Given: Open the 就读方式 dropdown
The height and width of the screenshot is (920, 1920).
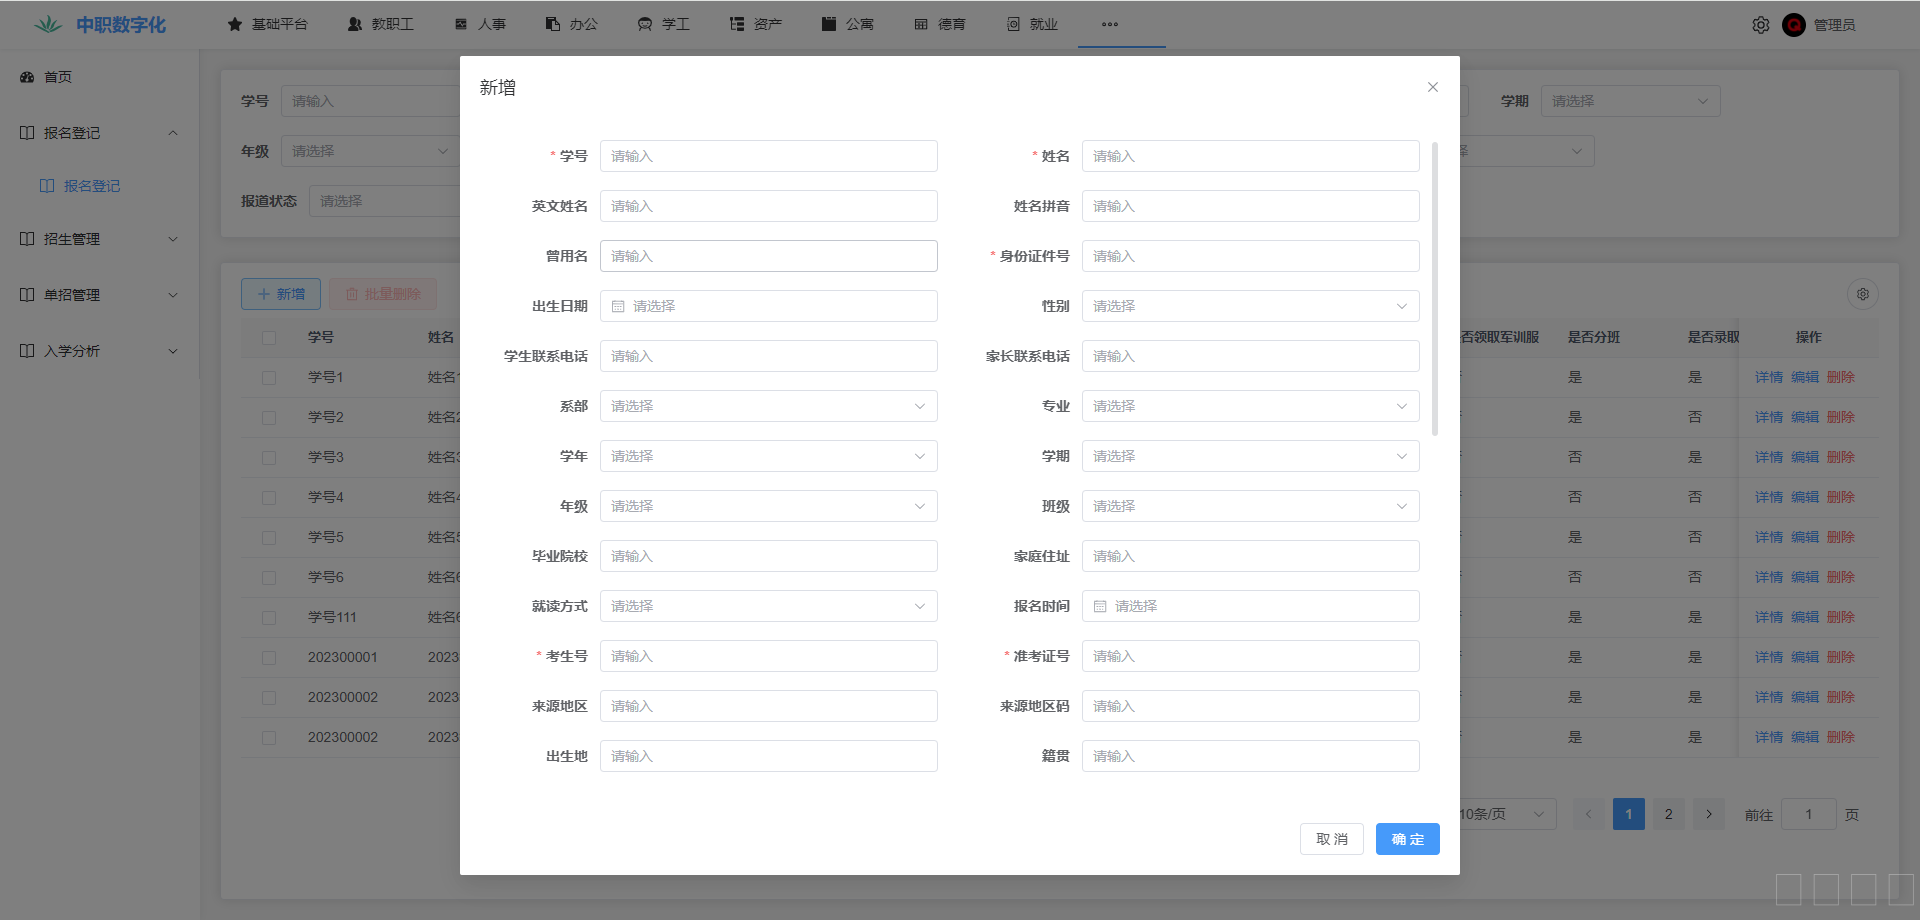Looking at the screenshot, I should pyautogui.click(x=768, y=606).
